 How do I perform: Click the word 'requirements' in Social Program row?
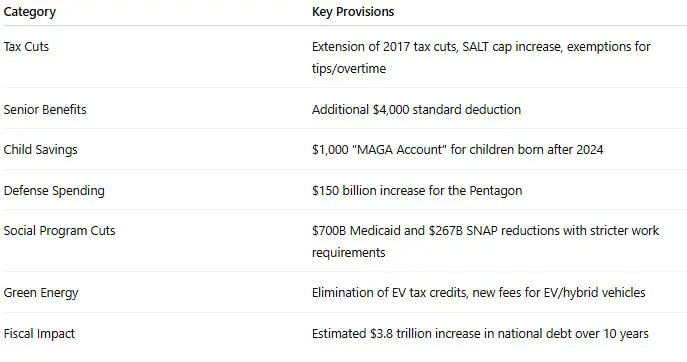pyautogui.click(x=349, y=253)
